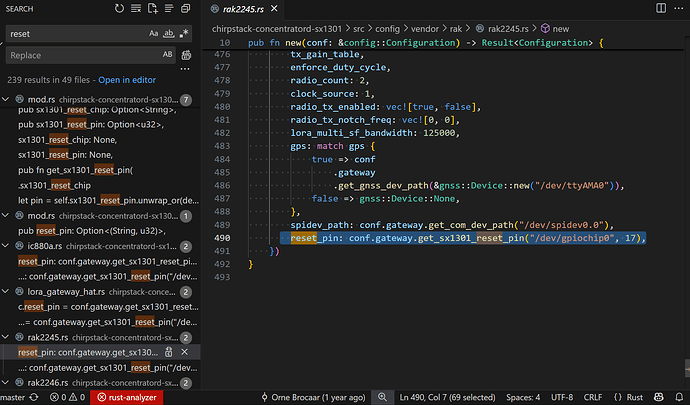Open master branch picker in status bar
The height and width of the screenshot is (405, 690).
pos(13,397)
